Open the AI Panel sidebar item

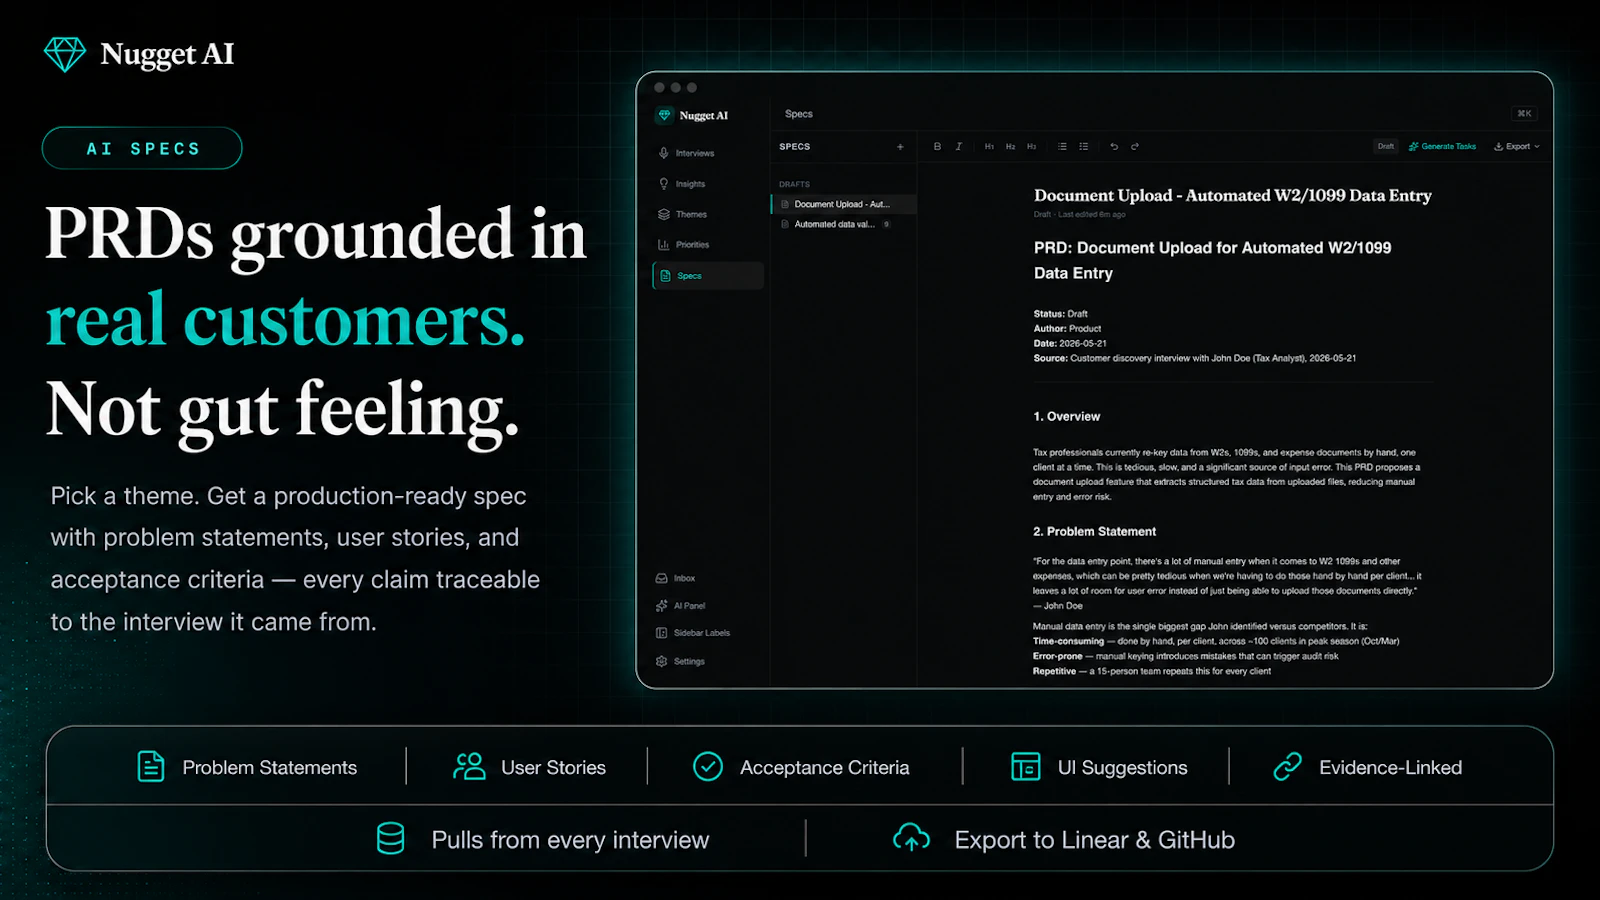coord(681,606)
